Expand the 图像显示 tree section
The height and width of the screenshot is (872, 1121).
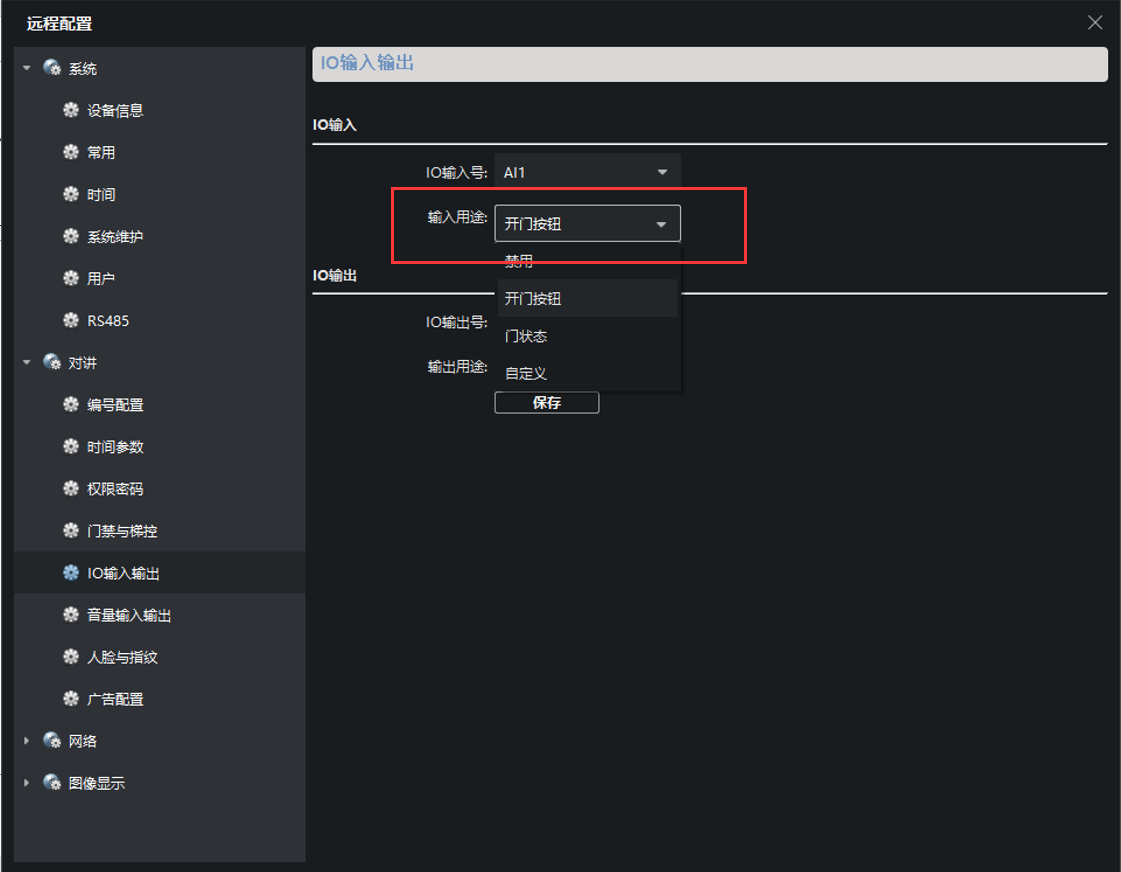pos(27,783)
